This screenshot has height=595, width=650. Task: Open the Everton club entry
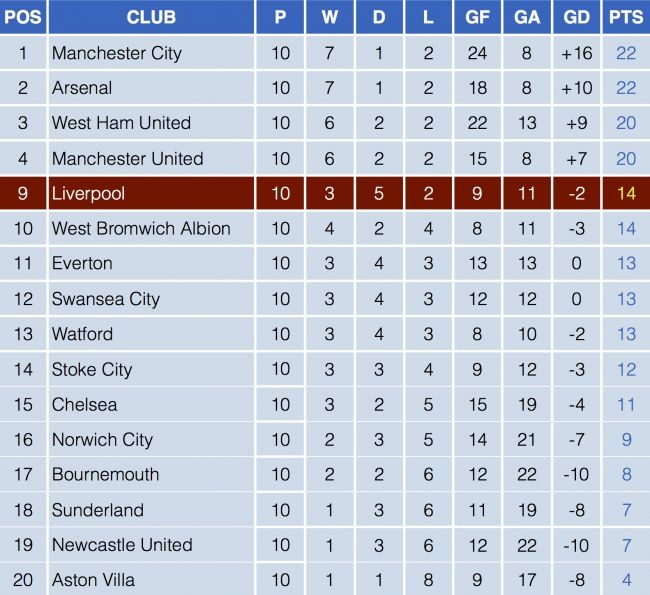pos(82,263)
